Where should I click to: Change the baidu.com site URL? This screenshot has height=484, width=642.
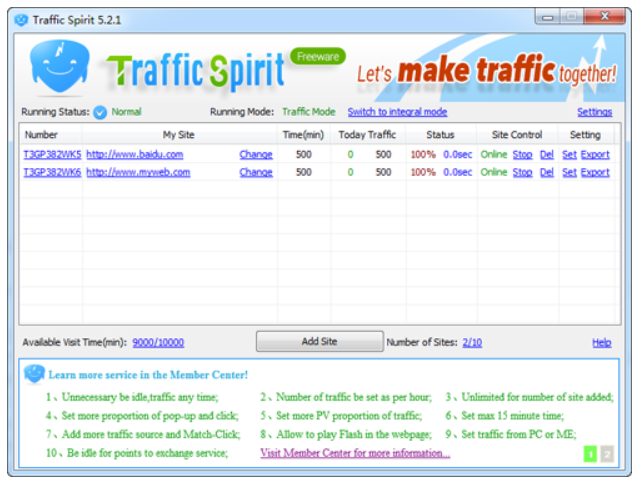click(x=256, y=154)
